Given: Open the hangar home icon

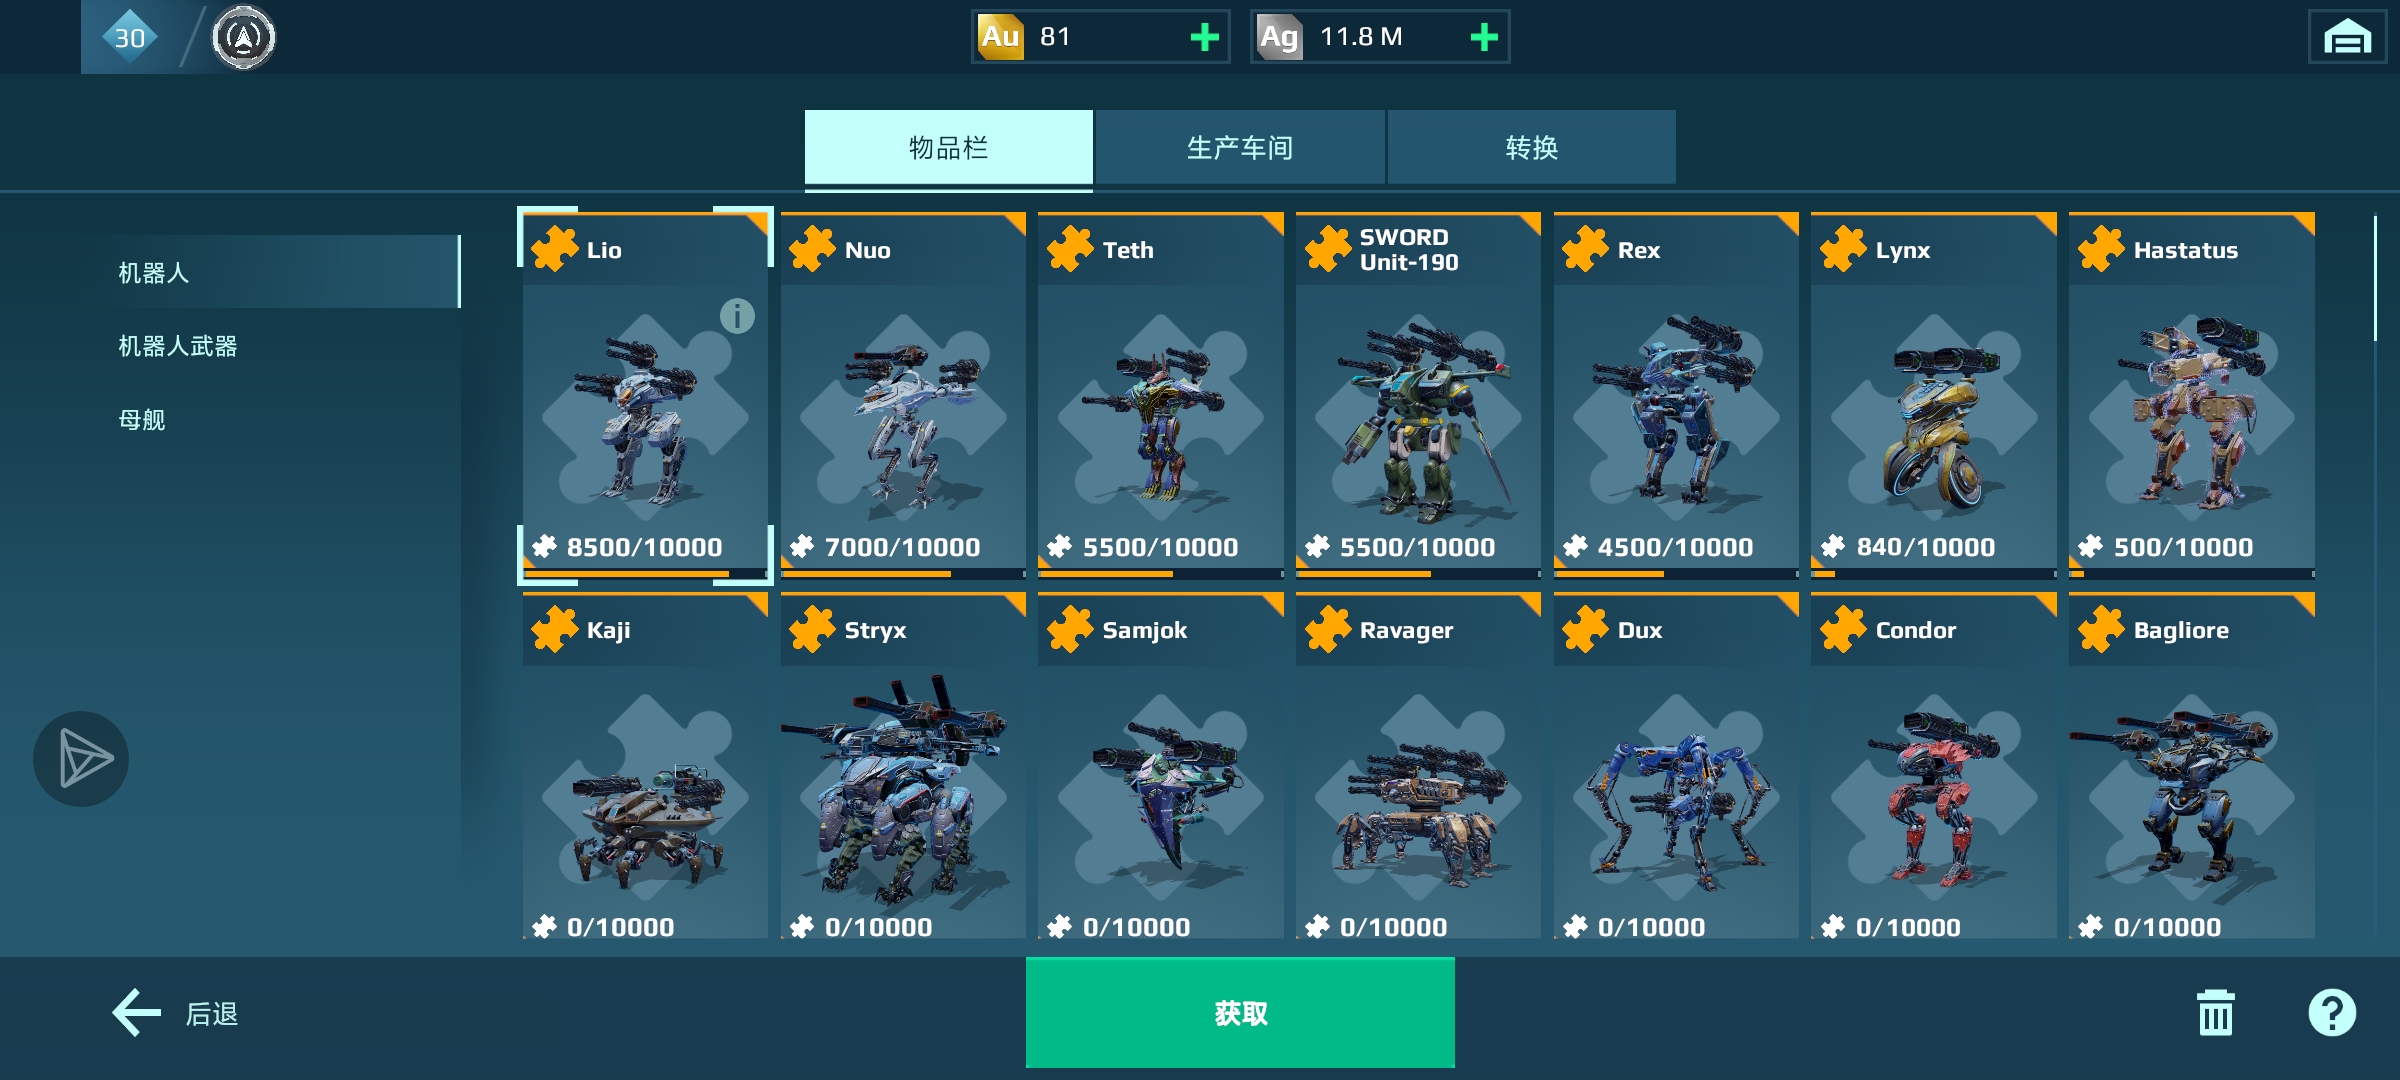Looking at the screenshot, I should (2347, 38).
